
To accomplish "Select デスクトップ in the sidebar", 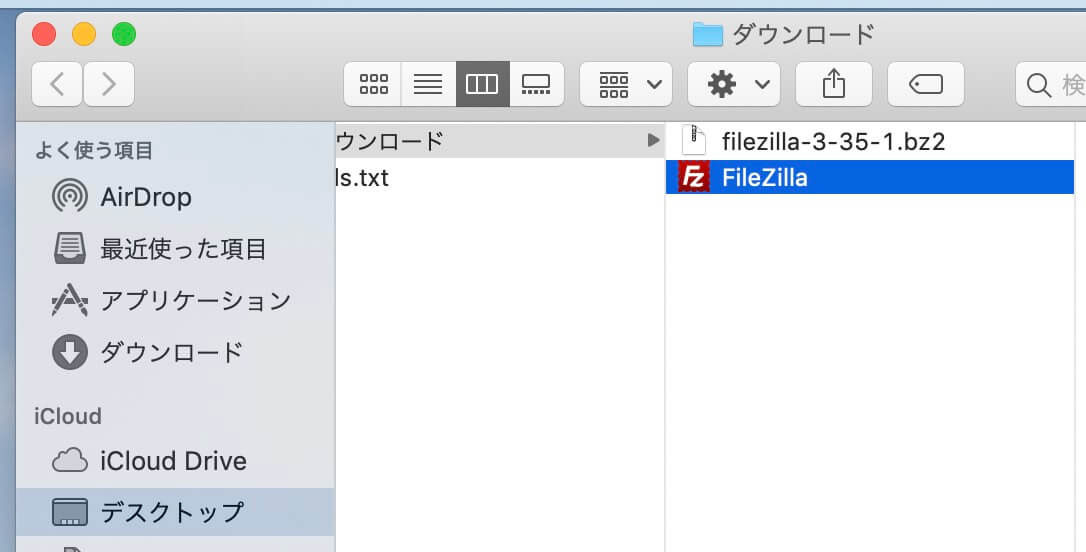I will 171,512.
